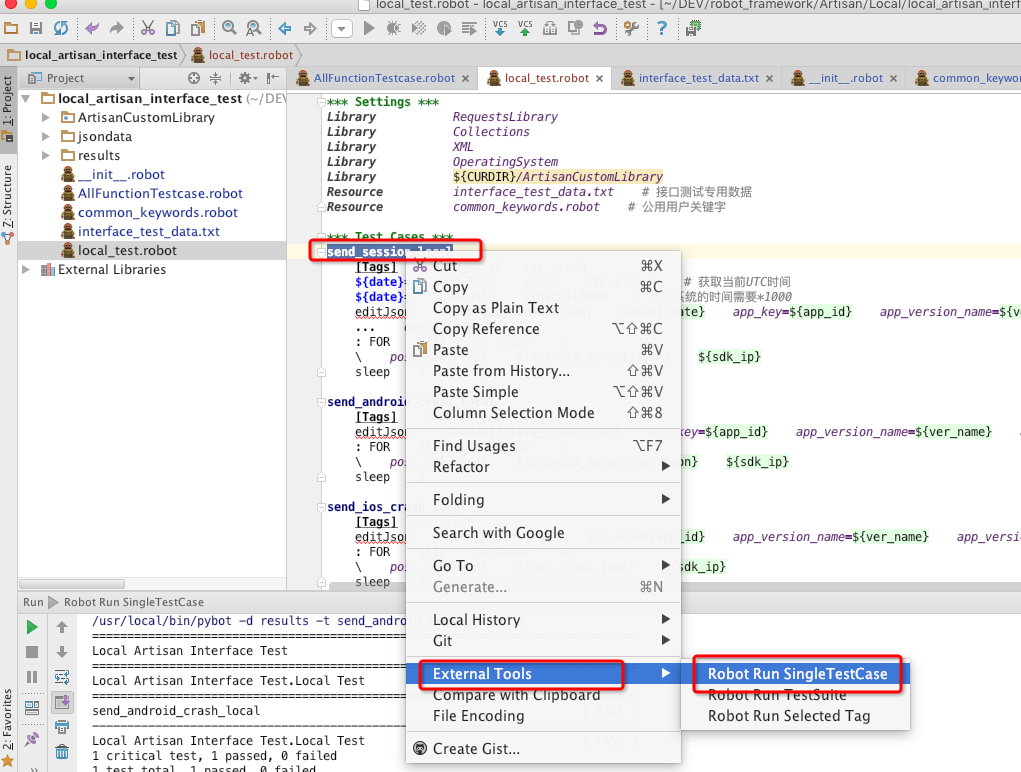This screenshot has height=772, width=1021.
Task: Click the VCS Update Project icon
Action: click(x=499, y=29)
